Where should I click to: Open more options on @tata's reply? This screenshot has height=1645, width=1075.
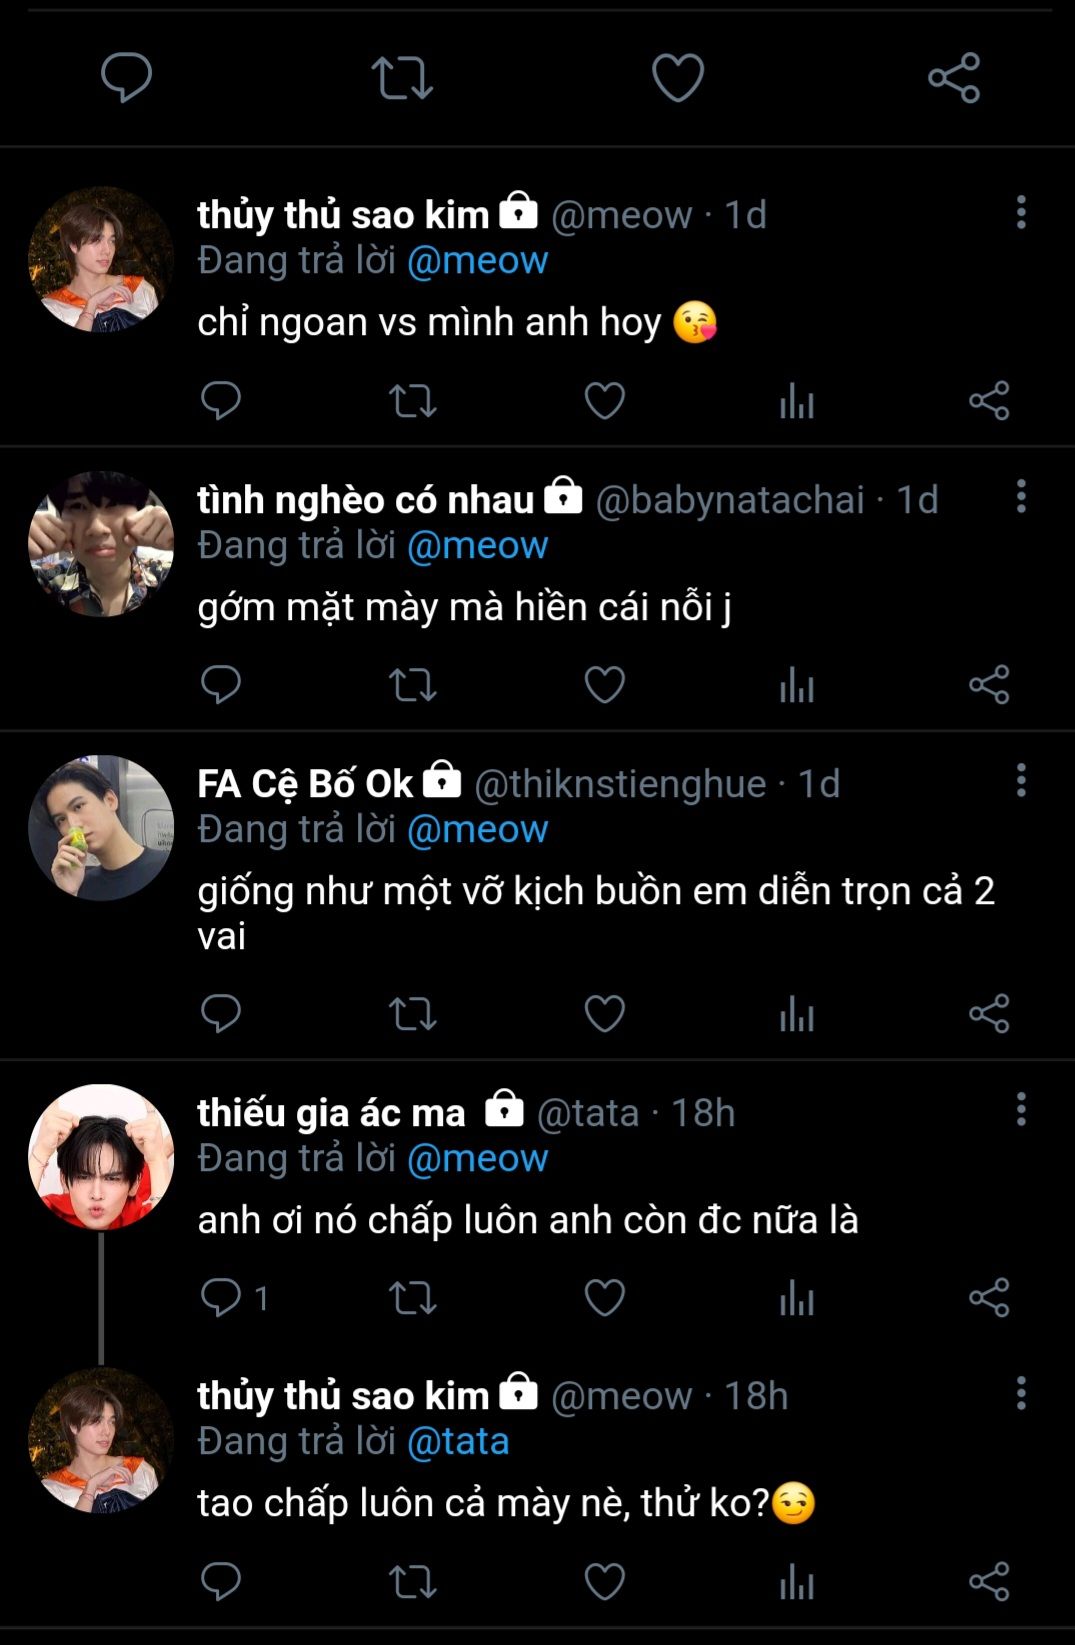(1021, 1109)
